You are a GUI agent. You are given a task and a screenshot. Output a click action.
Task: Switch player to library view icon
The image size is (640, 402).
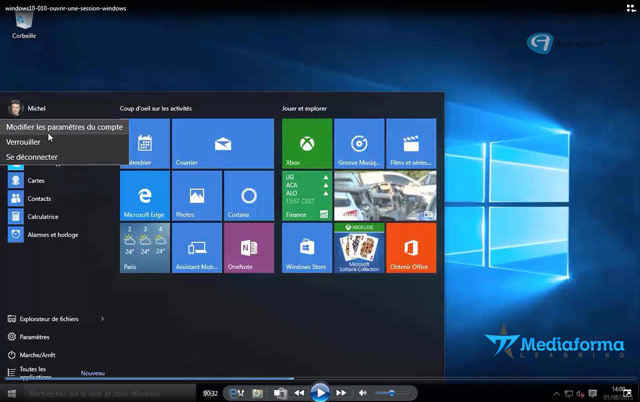[x=631, y=8]
